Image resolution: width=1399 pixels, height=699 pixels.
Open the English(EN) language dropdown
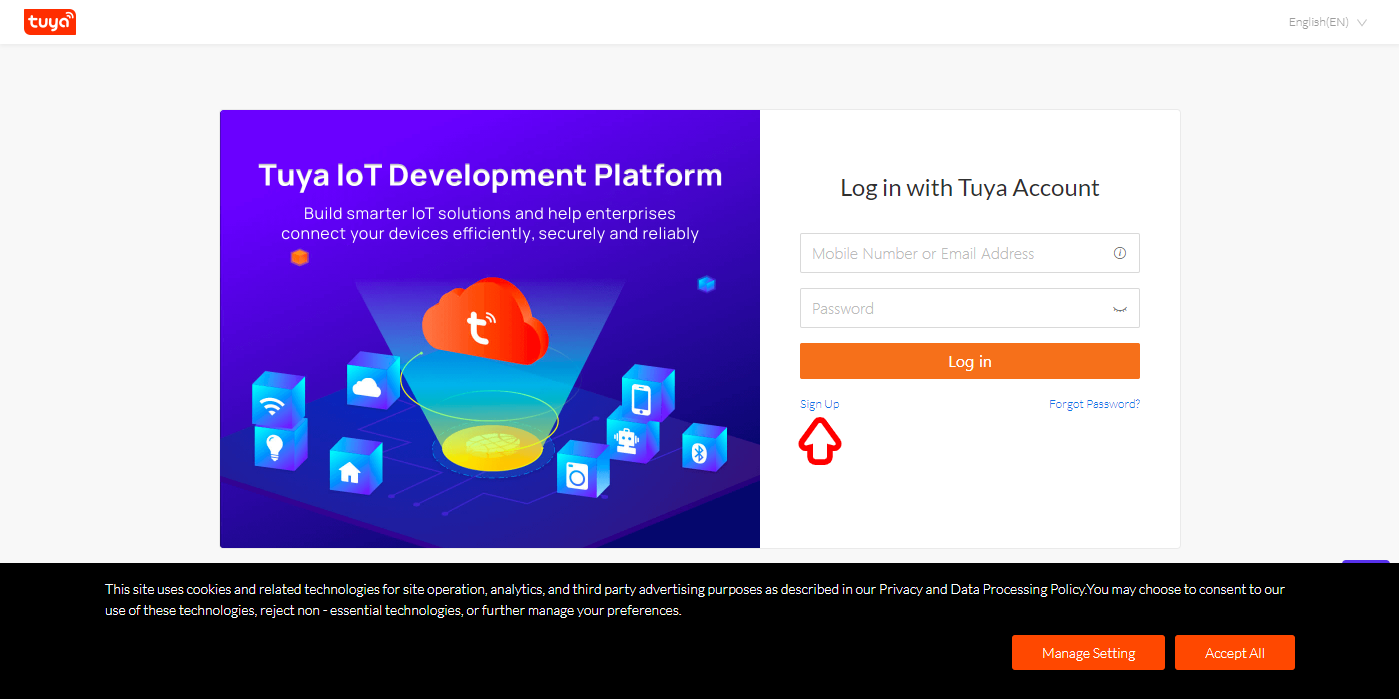1317,21
